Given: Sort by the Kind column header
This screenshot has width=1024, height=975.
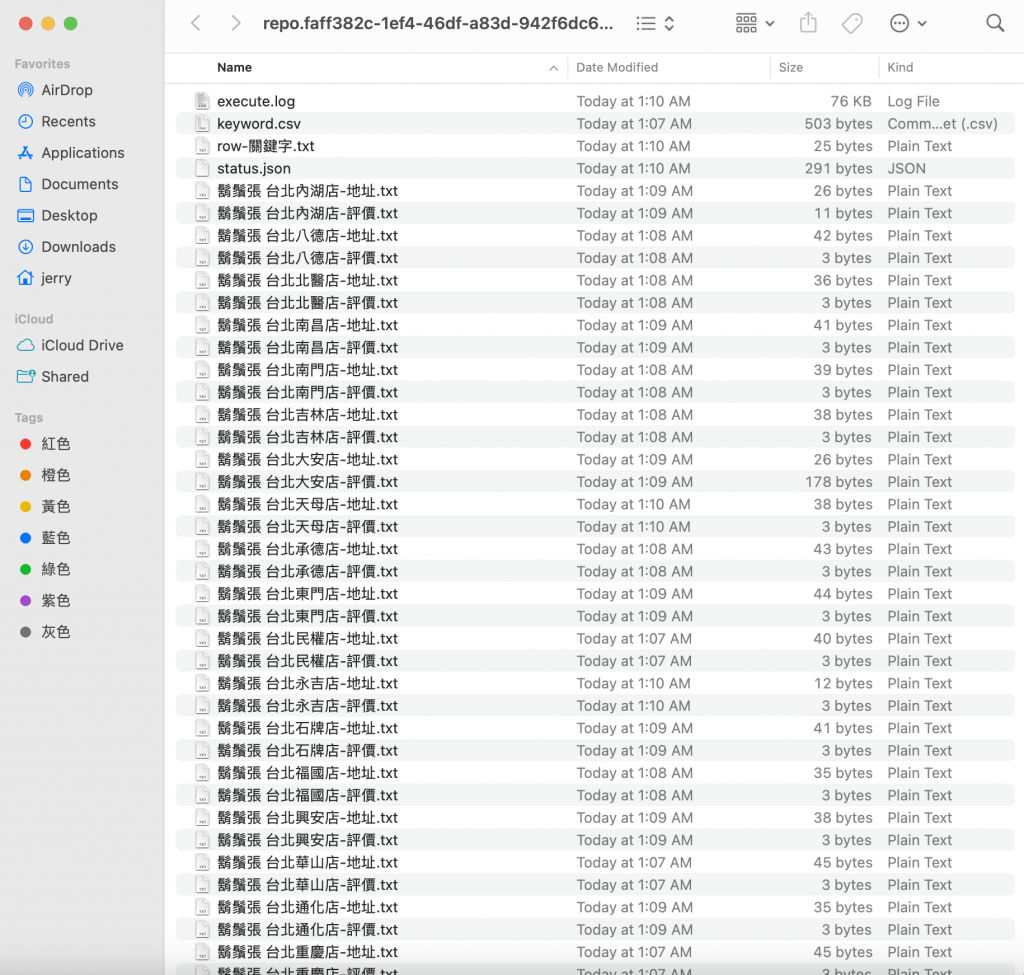Looking at the screenshot, I should (900, 67).
